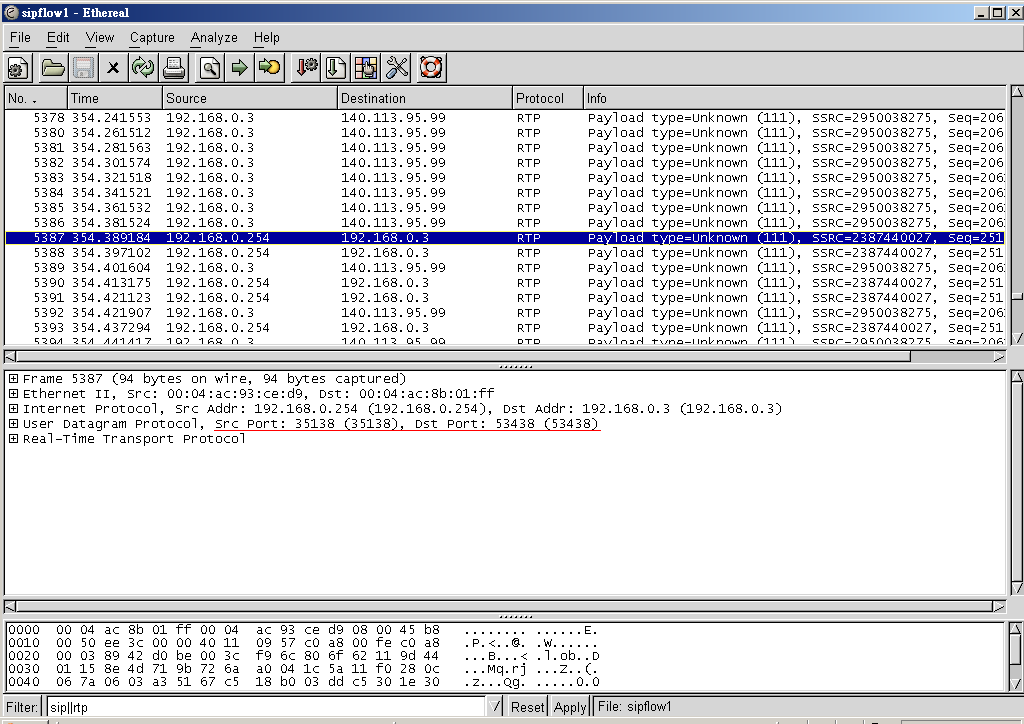Expand the Ethernet II tree node
Viewport: 1024px width, 724px height.
click(13, 394)
